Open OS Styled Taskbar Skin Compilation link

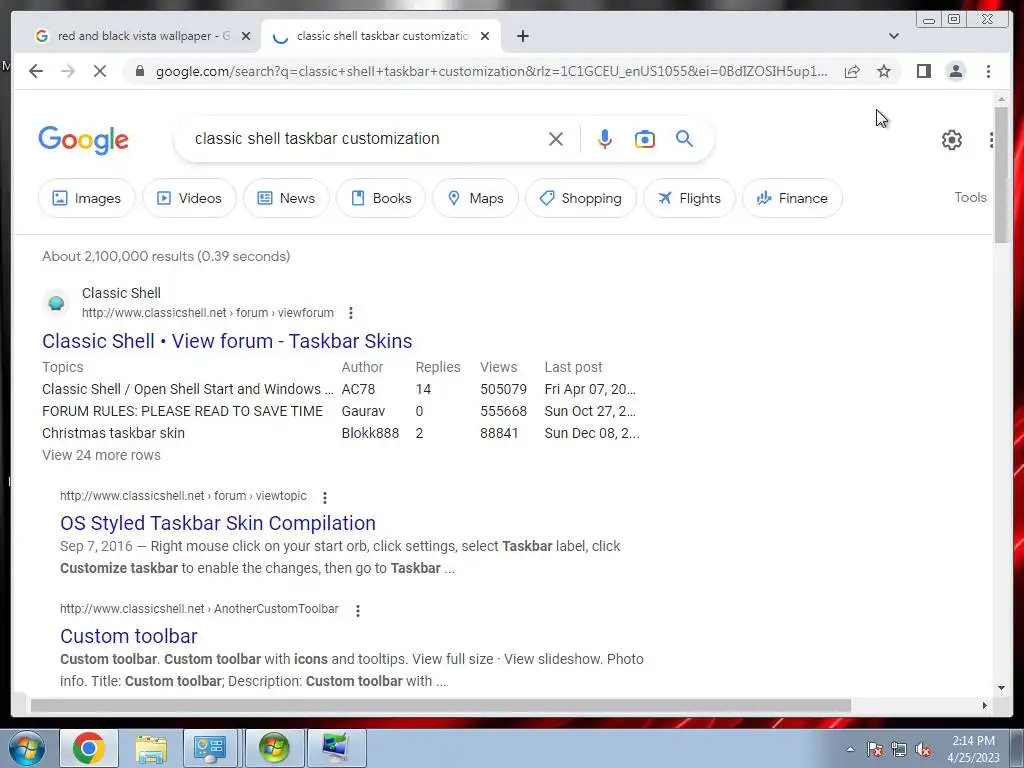217,523
